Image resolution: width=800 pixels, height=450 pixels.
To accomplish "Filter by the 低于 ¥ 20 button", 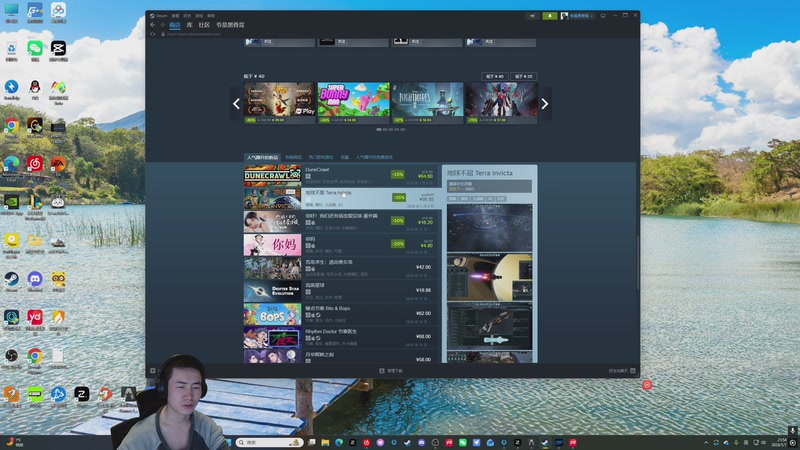I will [523, 76].
